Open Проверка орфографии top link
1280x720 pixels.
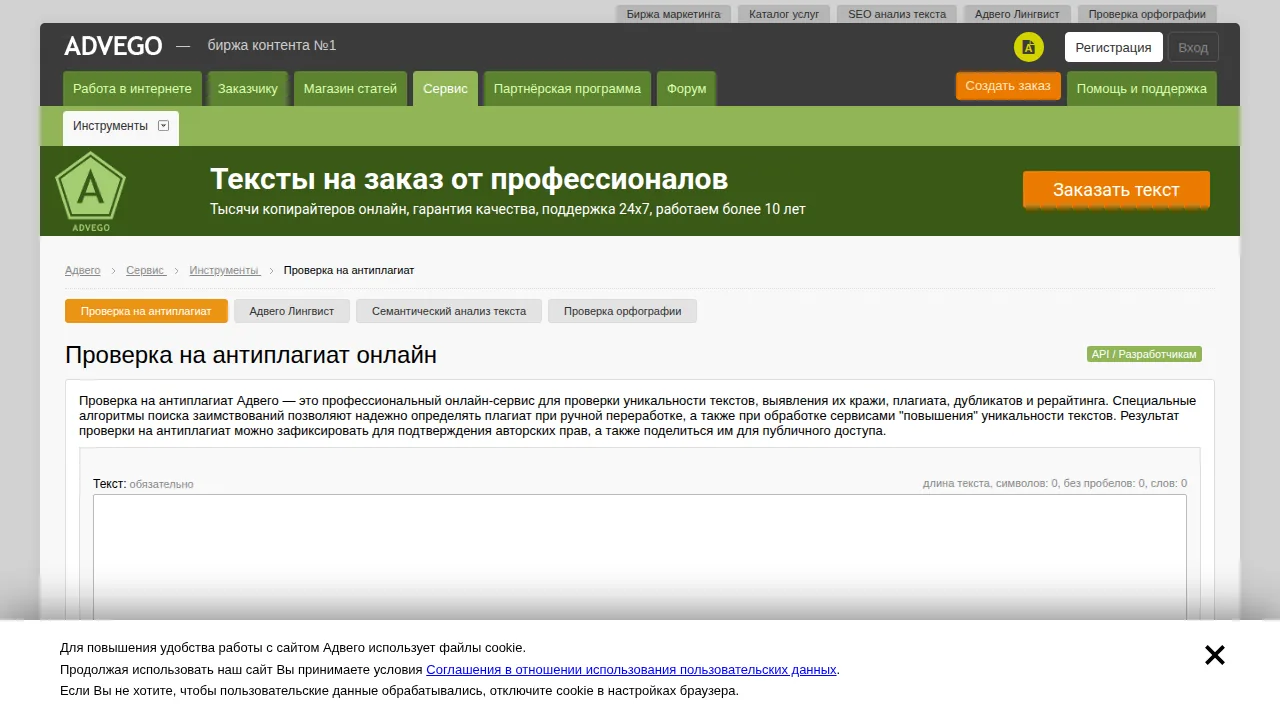pos(1147,14)
